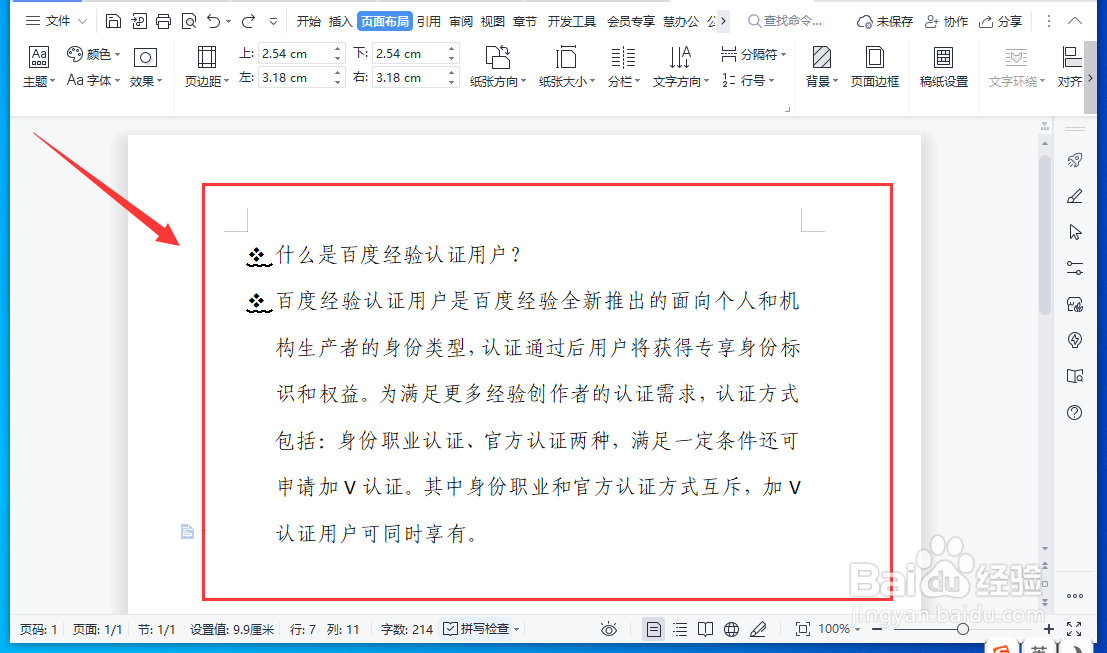The width and height of the screenshot is (1107, 653).
Task: Switch to page layout view button
Action: (654, 629)
